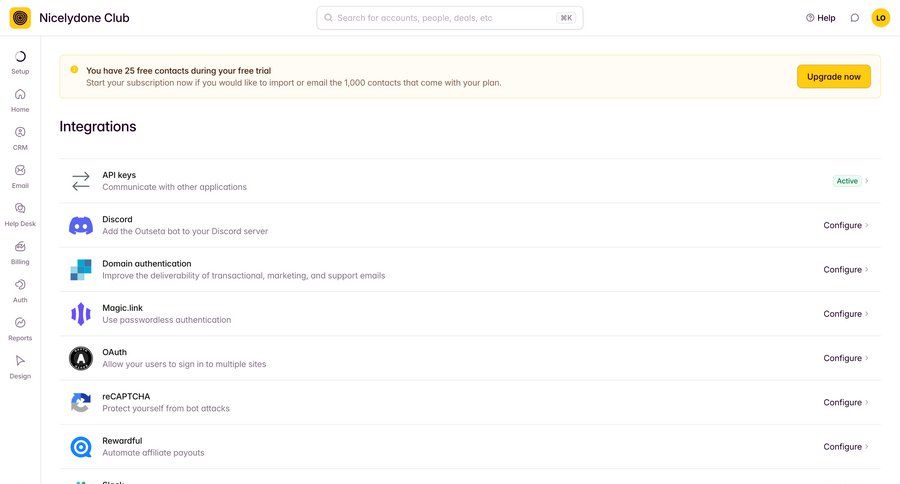The width and height of the screenshot is (900, 484).
Task: Click the Discord integration title
Action: pyautogui.click(x=117, y=219)
